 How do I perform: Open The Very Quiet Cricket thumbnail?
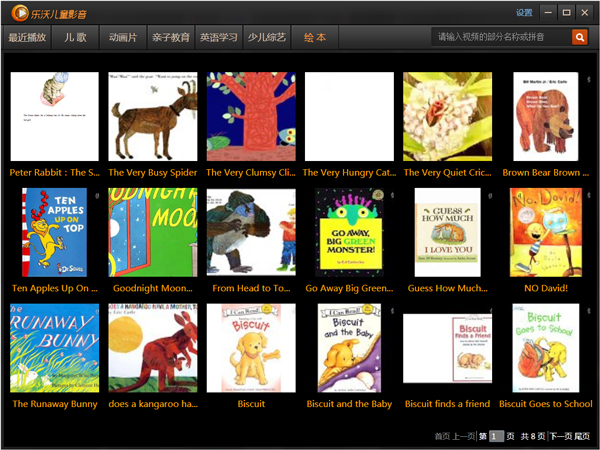click(x=447, y=116)
